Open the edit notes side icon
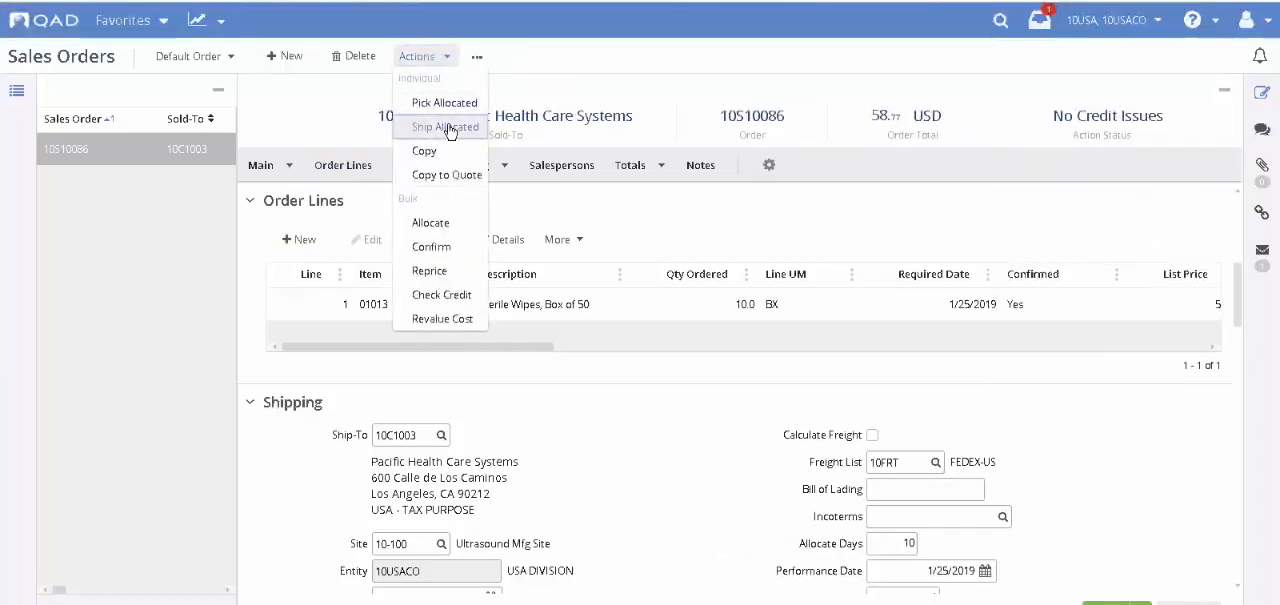1280x605 pixels. coord(1262,93)
